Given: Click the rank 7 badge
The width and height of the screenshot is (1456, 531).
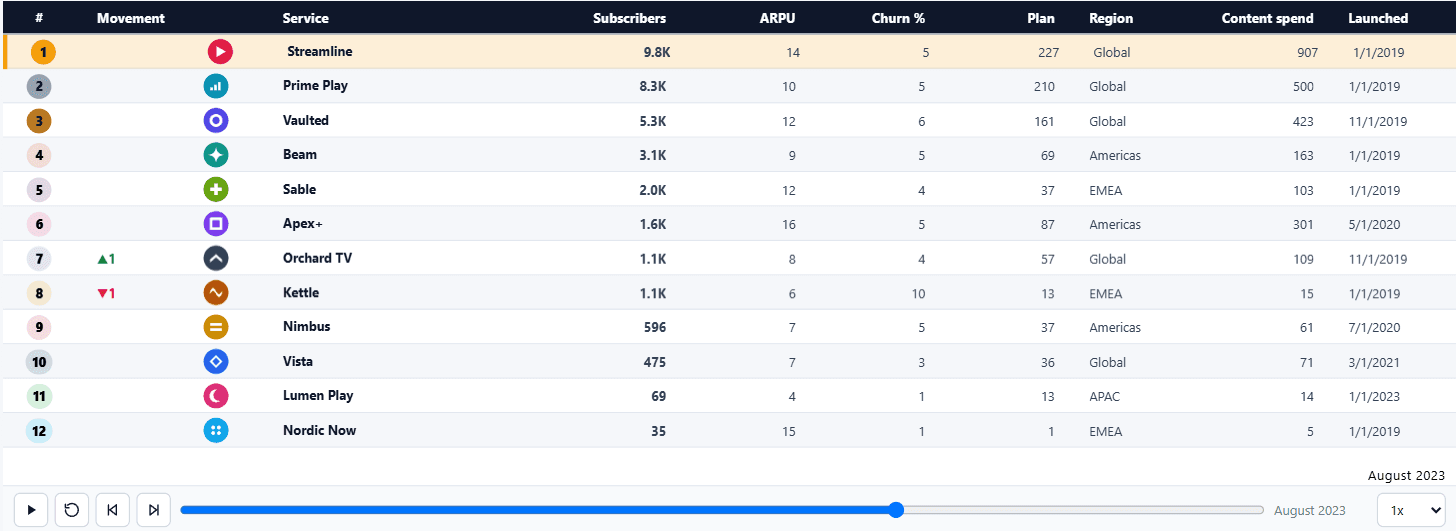Looking at the screenshot, I should point(39,259).
